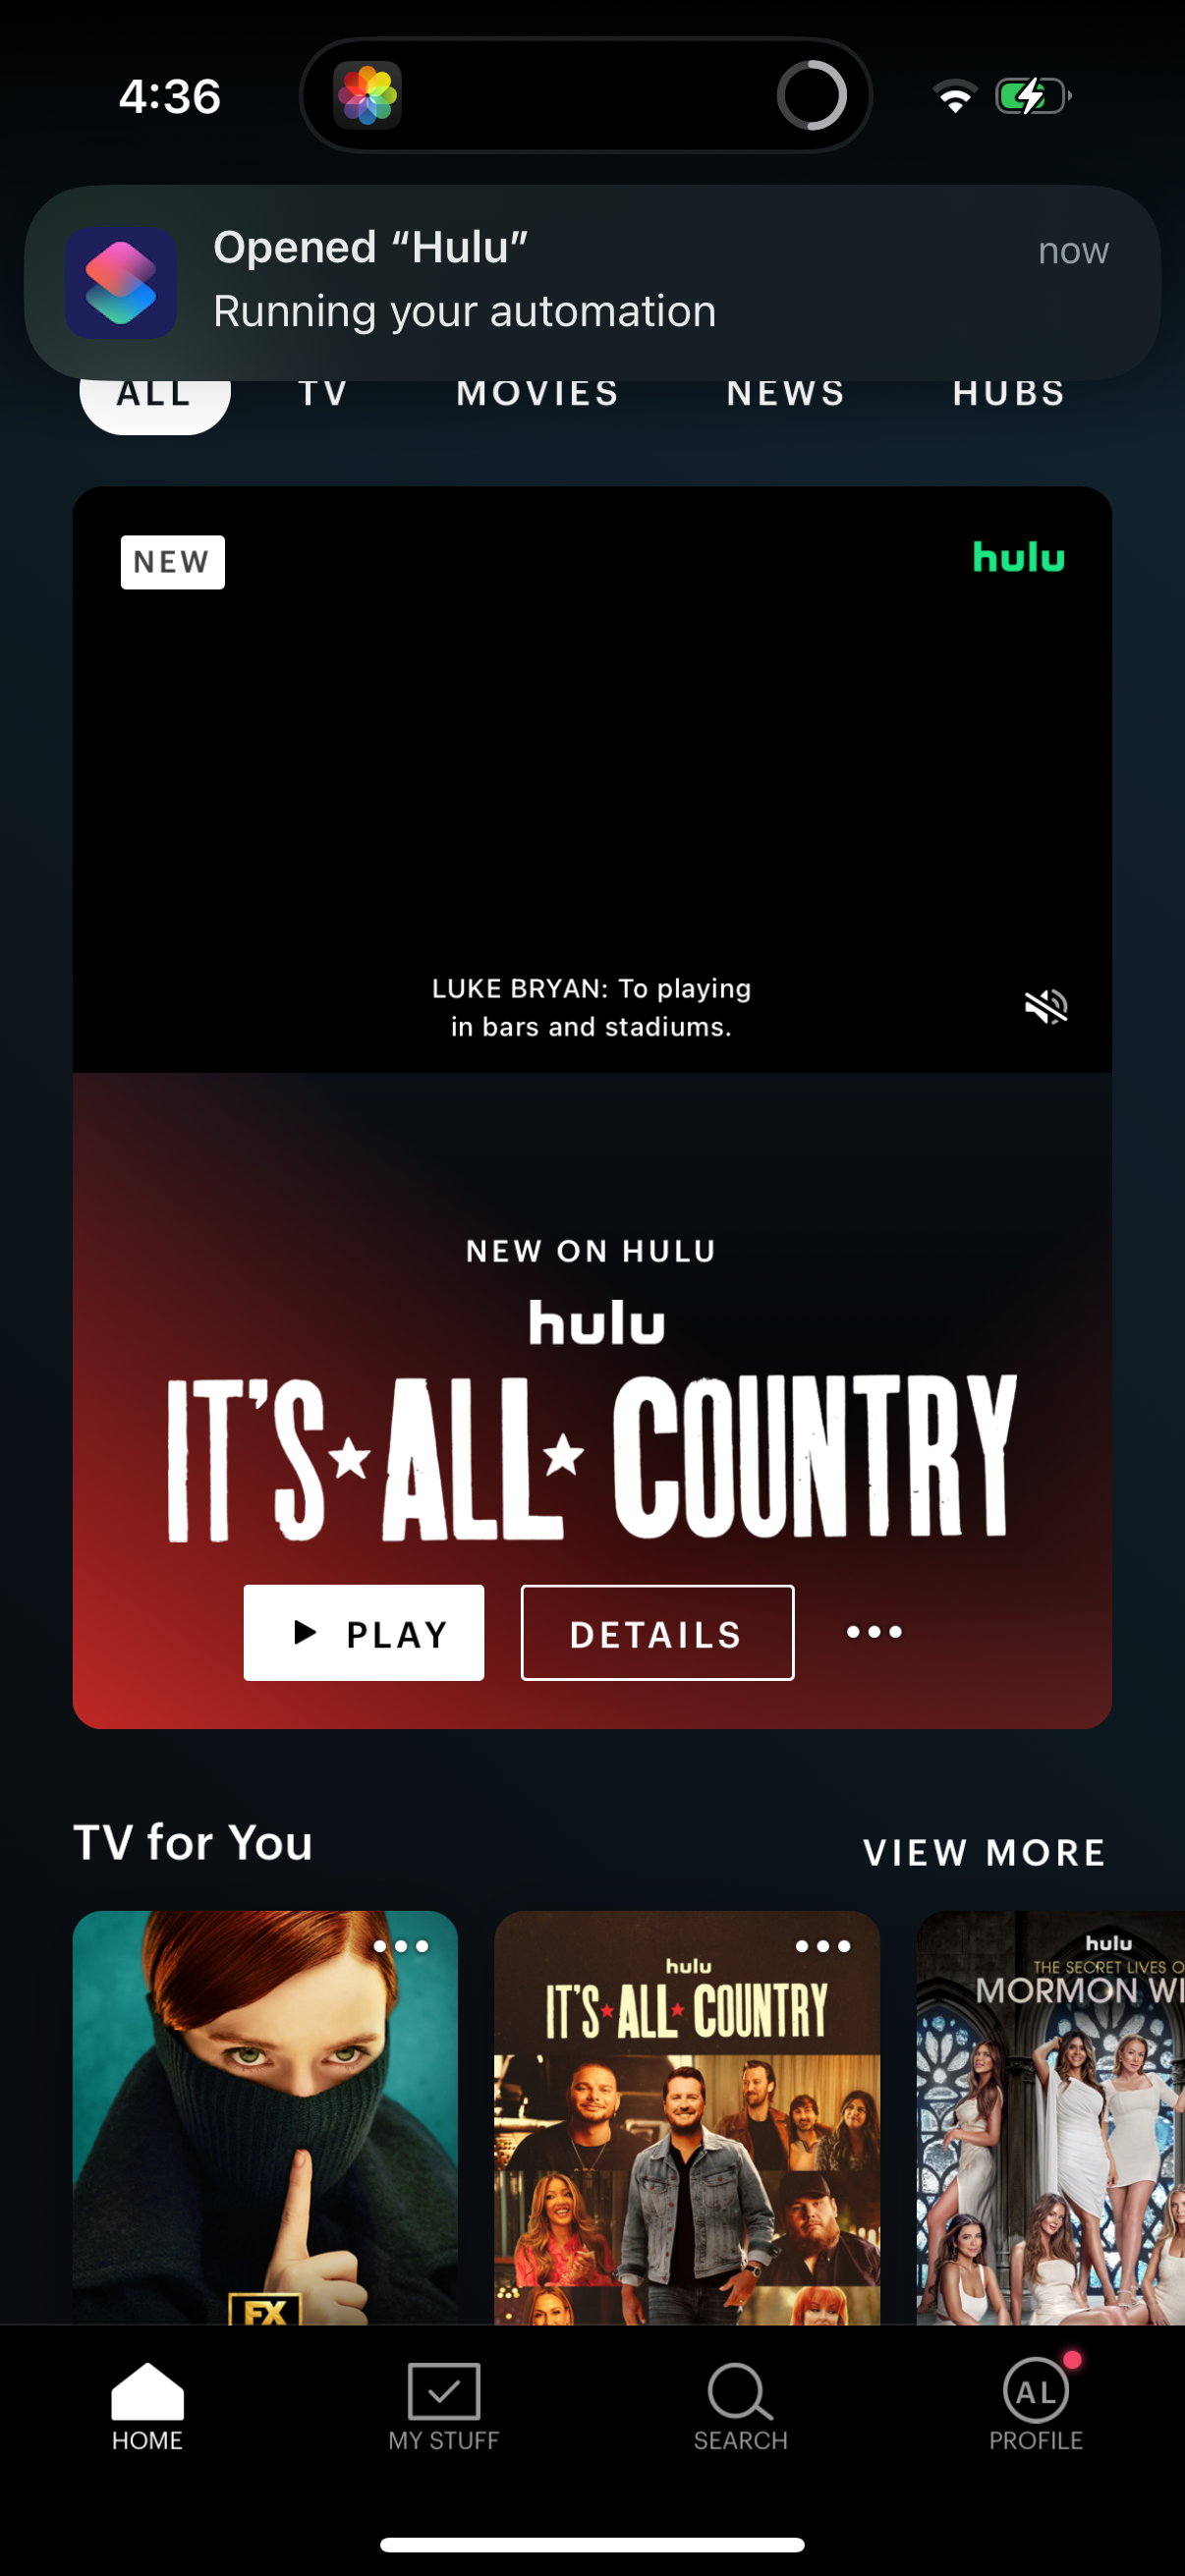Tap the home indicator bar at bottom
The width and height of the screenshot is (1185, 2576).
(592, 2544)
